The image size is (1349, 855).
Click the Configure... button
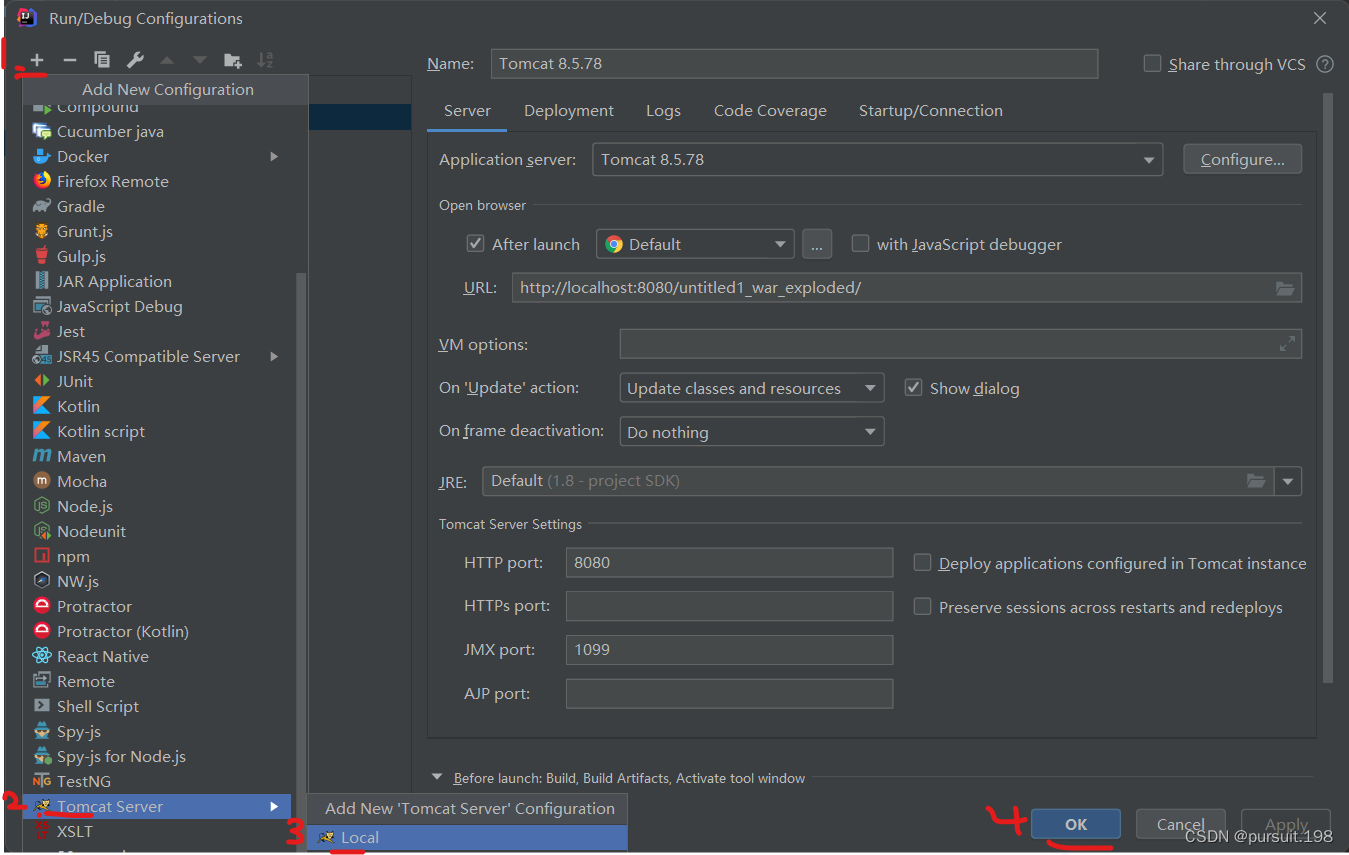[1242, 159]
